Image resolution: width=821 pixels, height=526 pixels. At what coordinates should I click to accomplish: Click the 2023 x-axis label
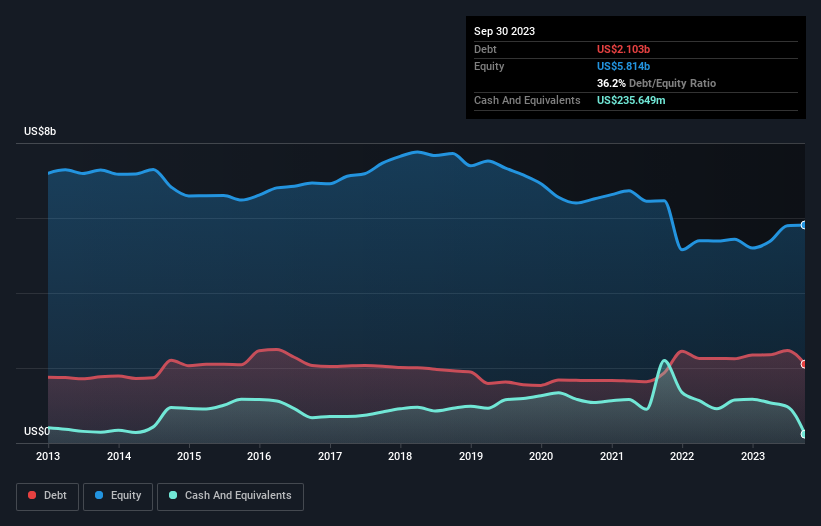coord(753,456)
